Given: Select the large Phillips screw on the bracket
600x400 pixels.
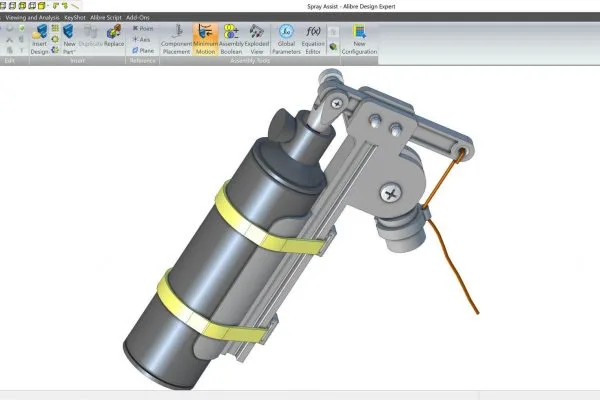Looking at the screenshot, I should [x=391, y=193].
